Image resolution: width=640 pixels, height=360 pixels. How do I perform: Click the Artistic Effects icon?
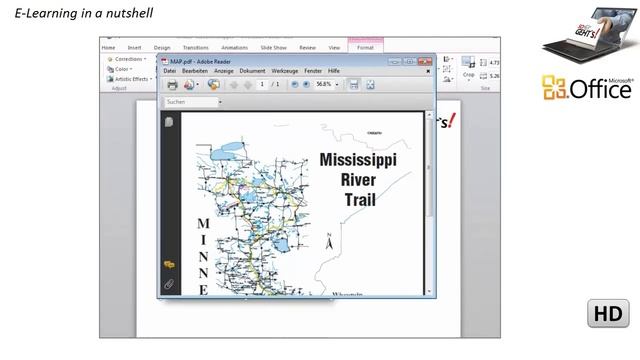pyautogui.click(x=110, y=79)
